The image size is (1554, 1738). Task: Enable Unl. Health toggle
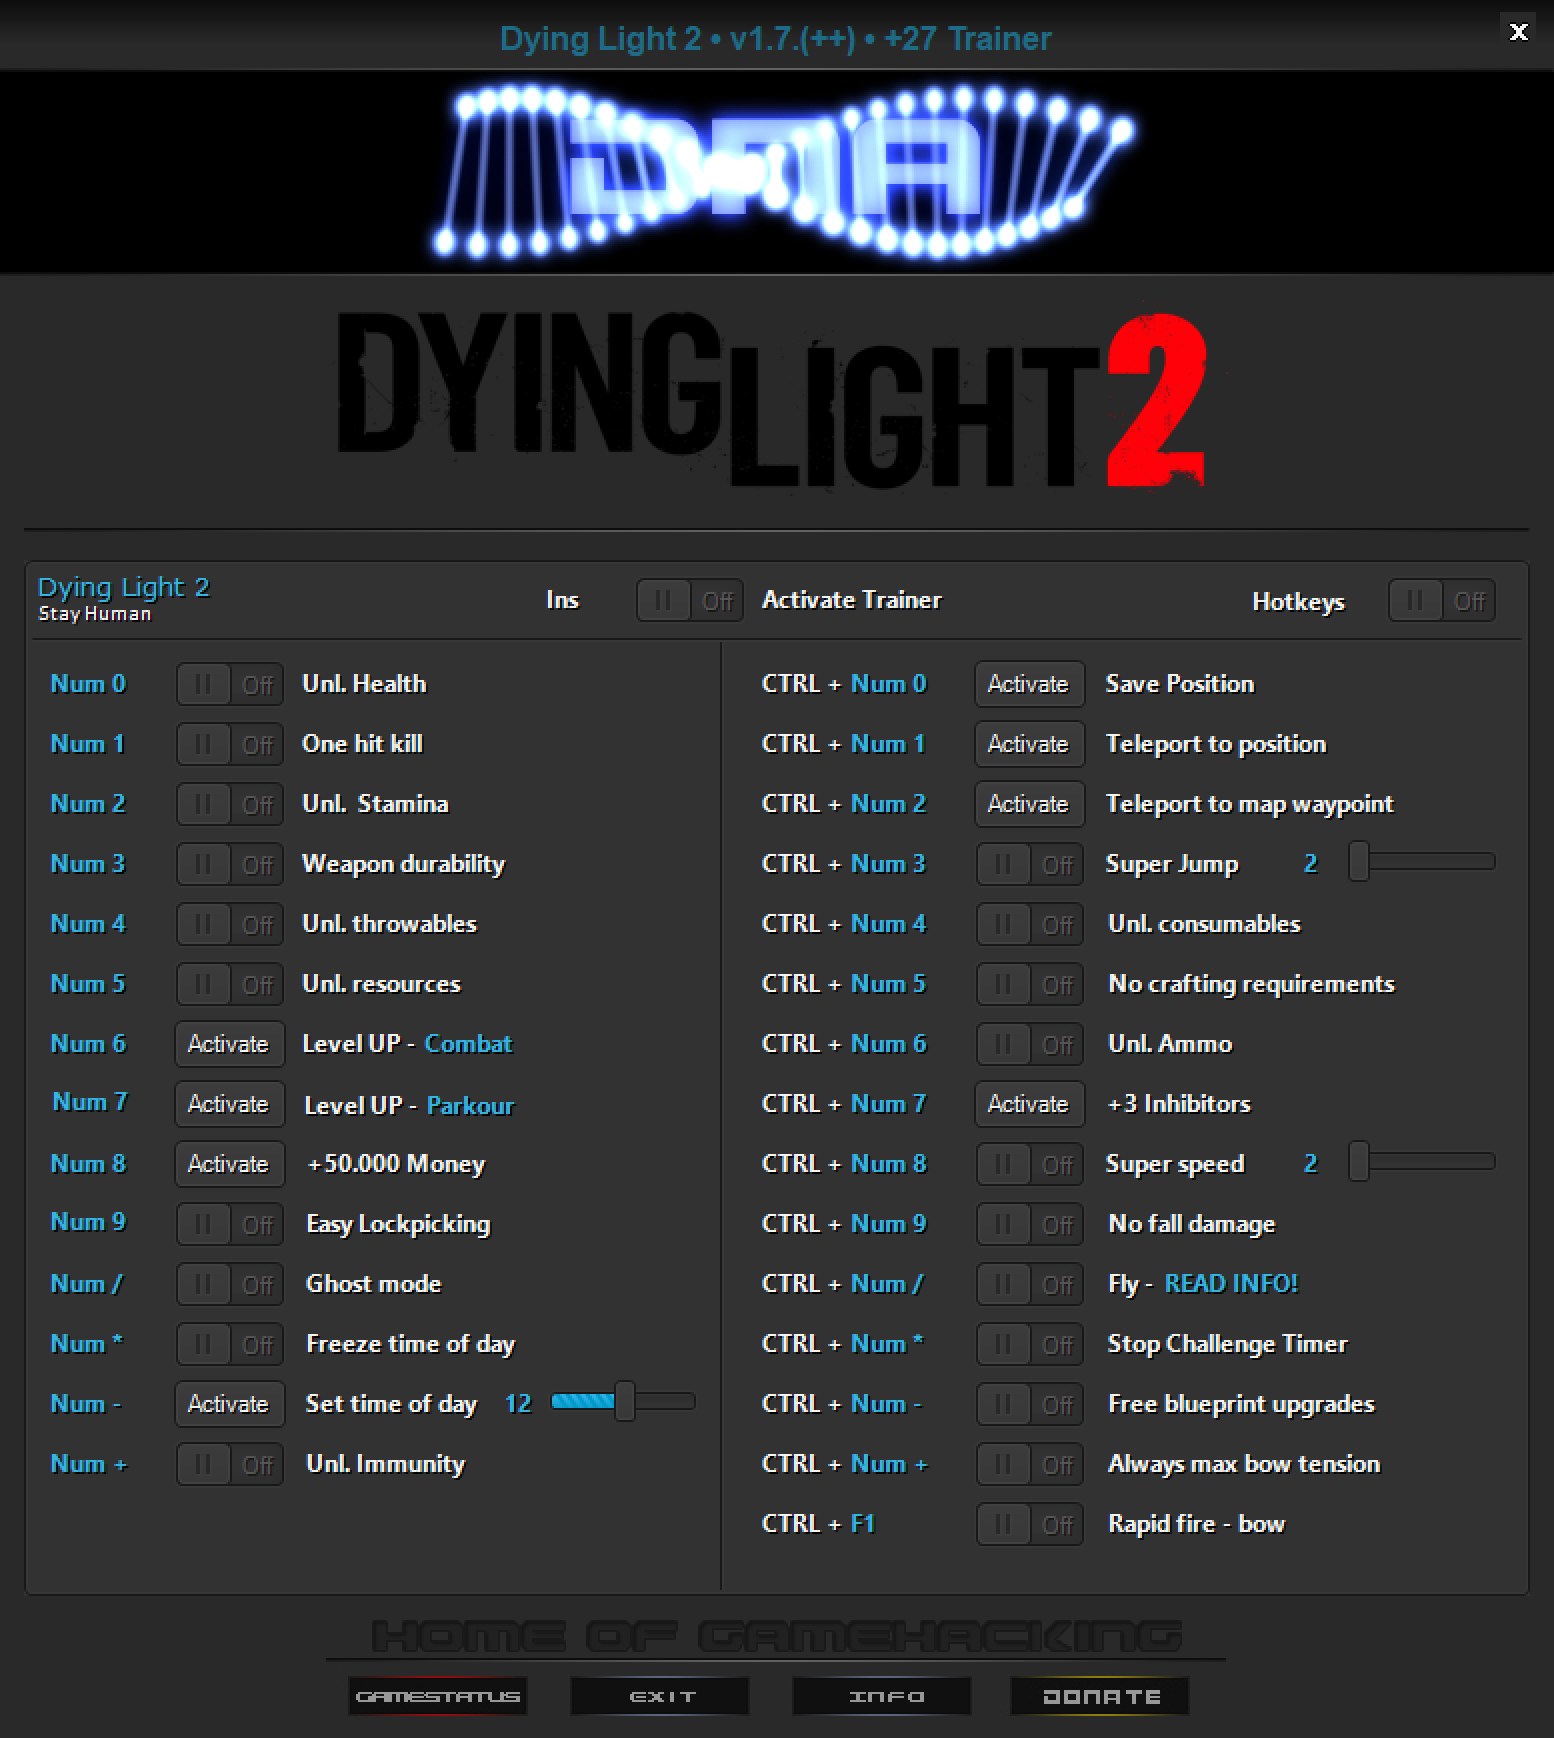[x=230, y=684]
